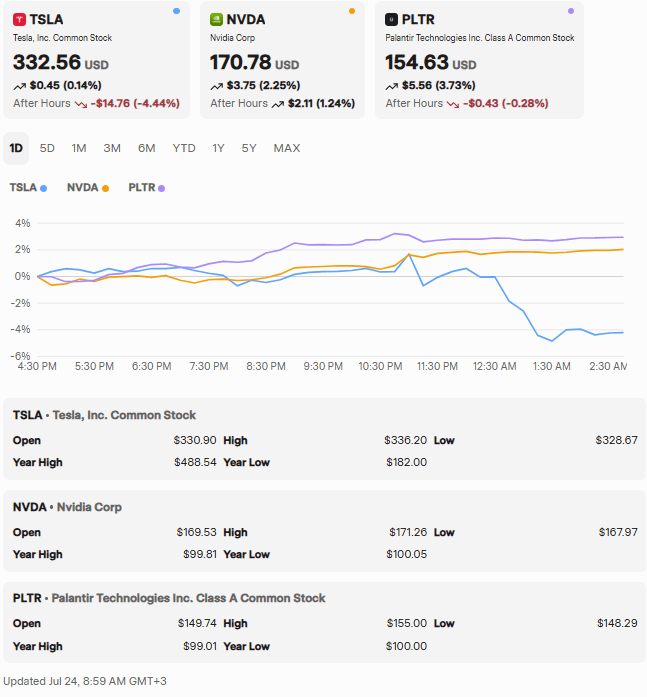Show the 6M chart range

(146, 148)
